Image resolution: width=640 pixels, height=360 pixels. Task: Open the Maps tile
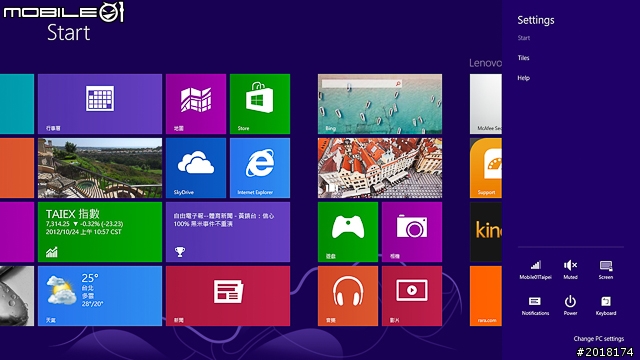(x=196, y=104)
